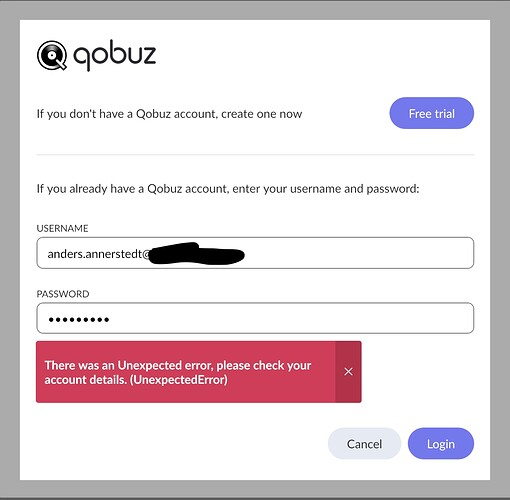510x500 pixels.
Task: Click the "already have a Qobuz account" instruction
Action: pyautogui.click(x=228, y=189)
